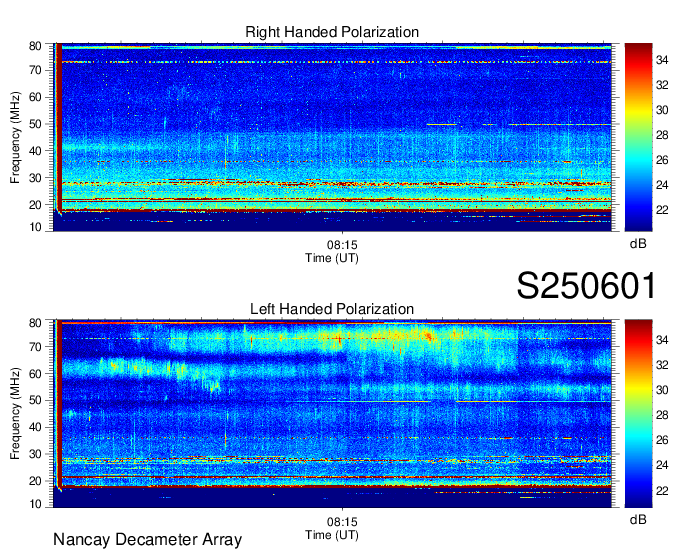Image resolution: width=680 pixels, height=552 pixels.
Task: Click the 24 dB label on Right Handed color bar
Action: coord(662,185)
